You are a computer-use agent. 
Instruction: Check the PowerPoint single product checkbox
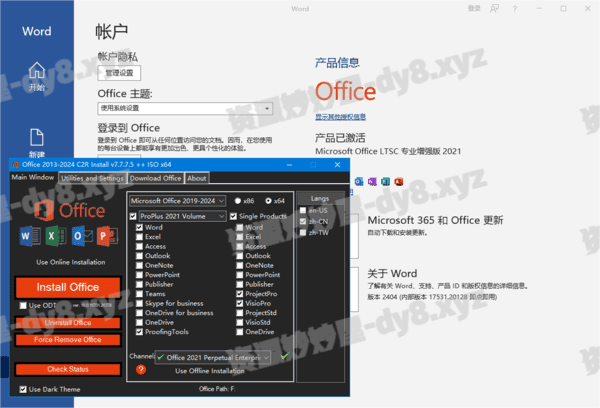pyautogui.click(x=240, y=275)
